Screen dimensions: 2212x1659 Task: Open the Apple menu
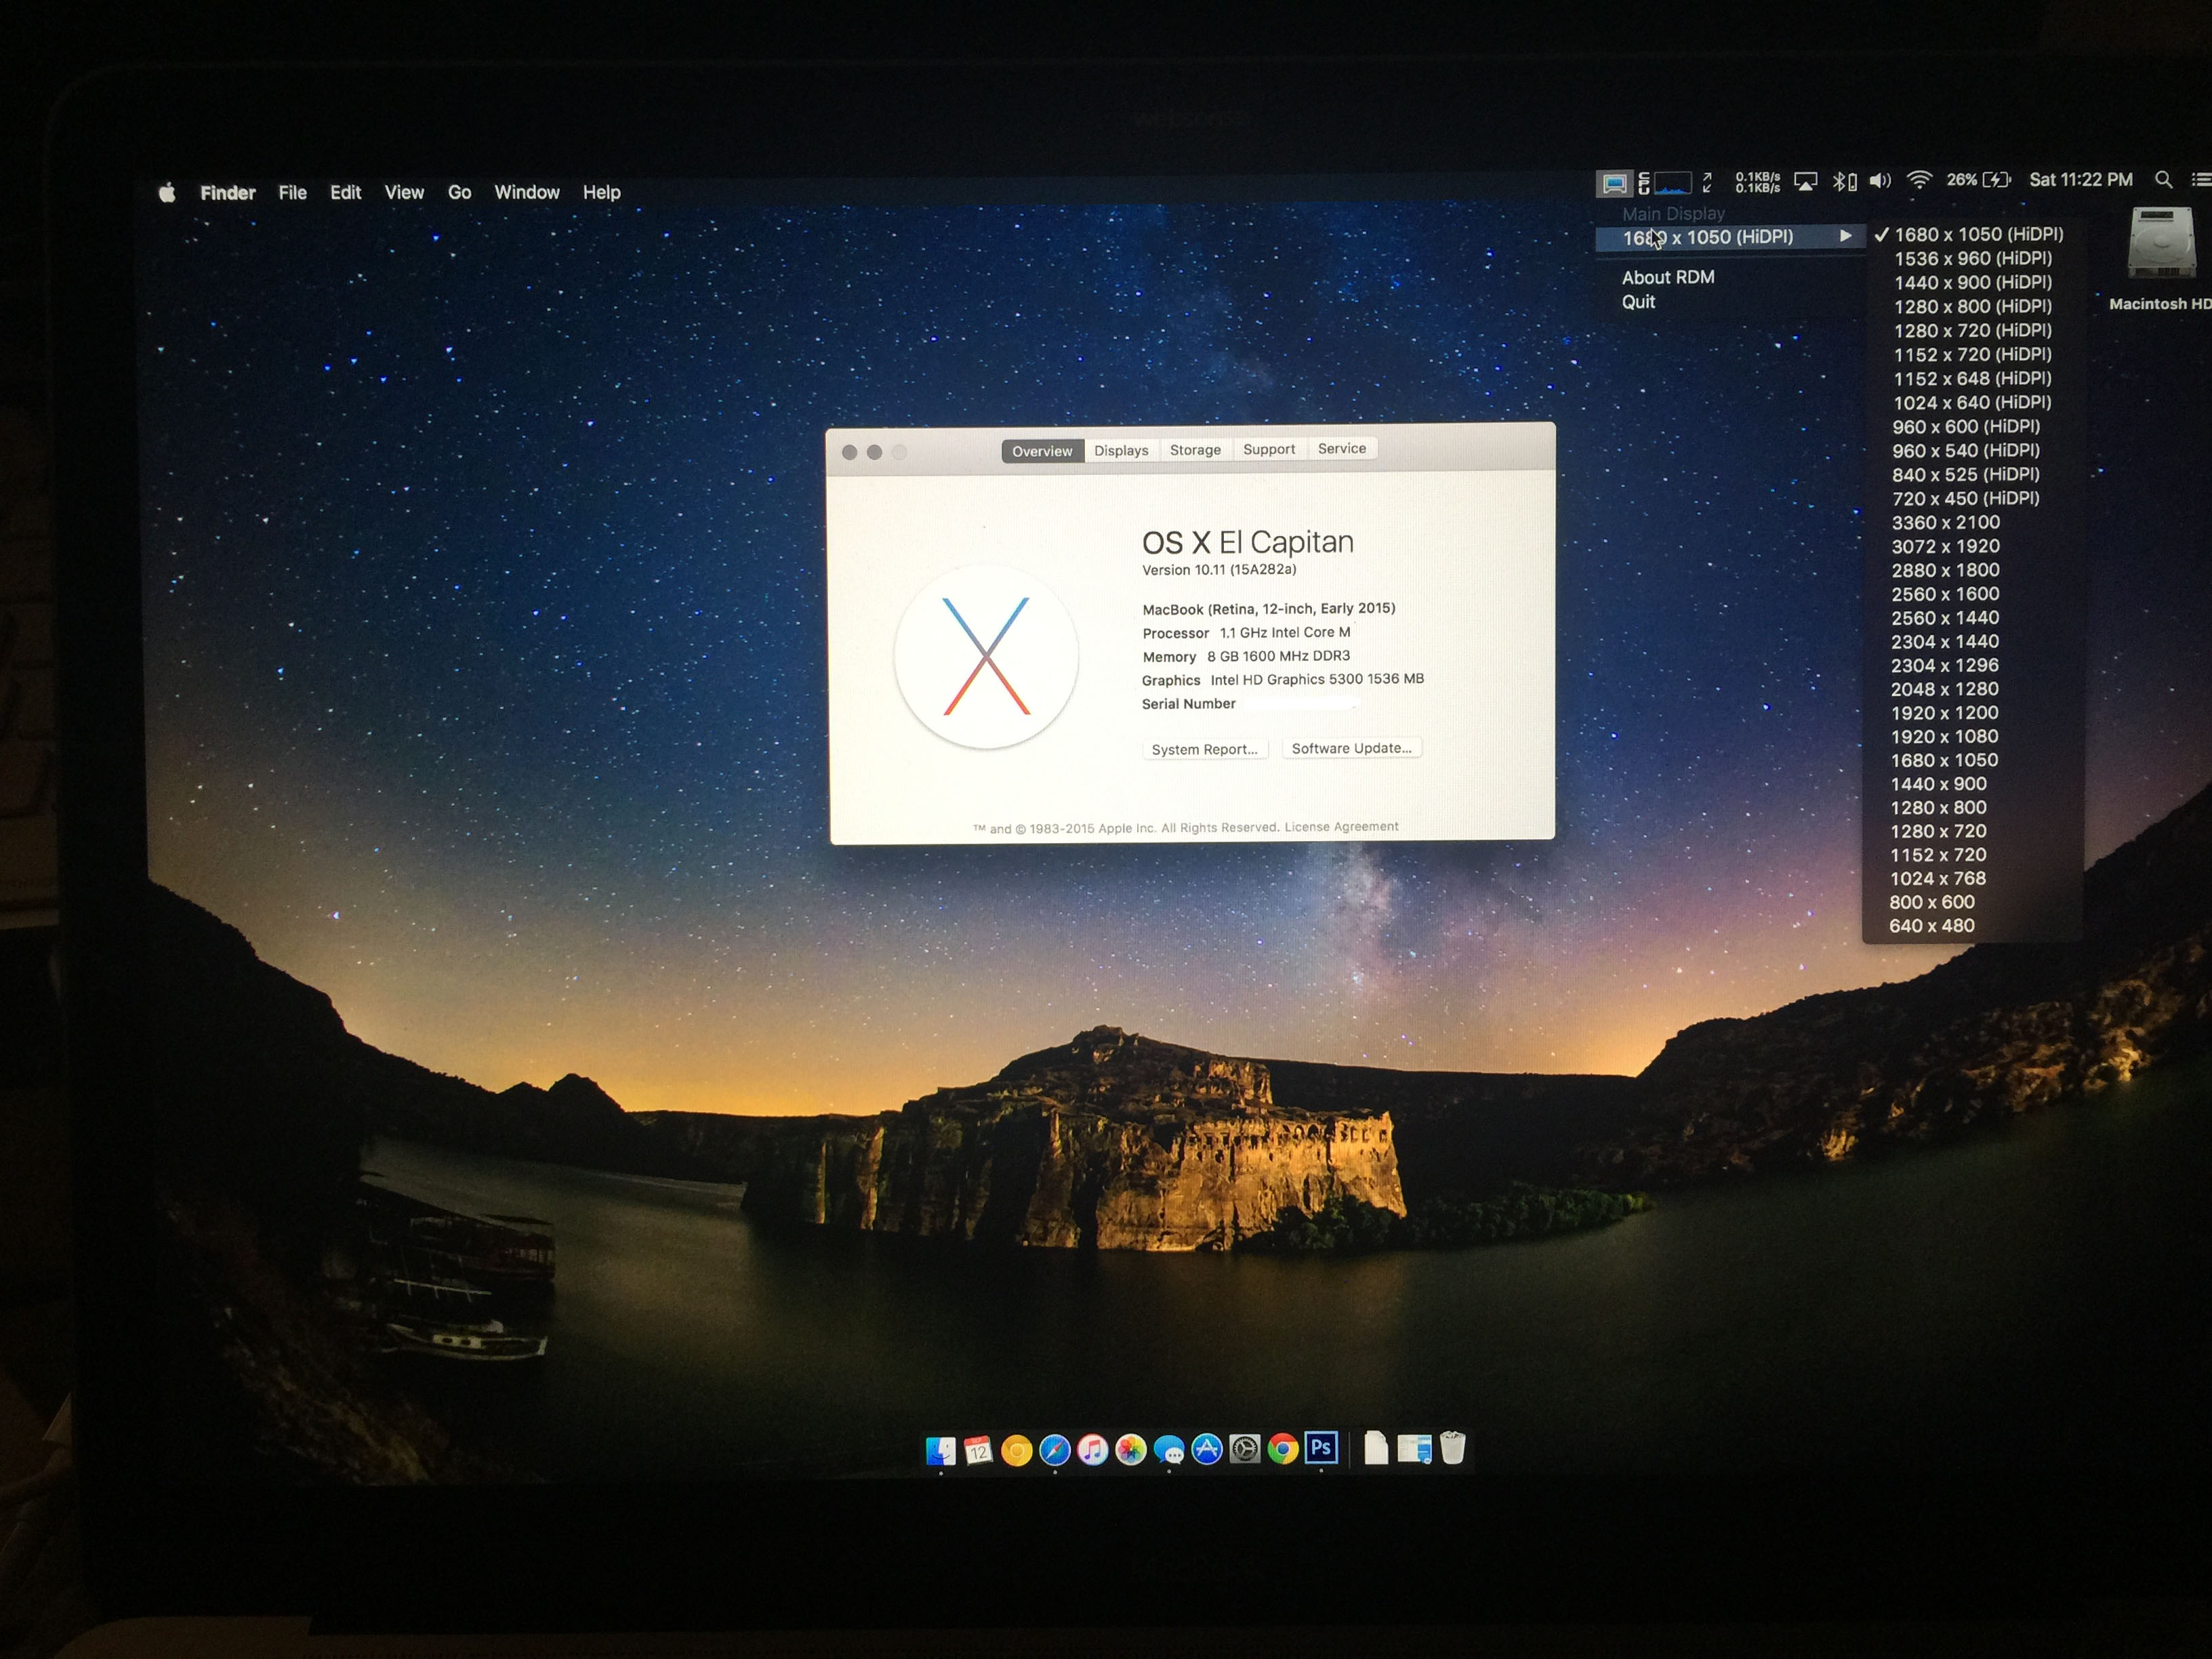(x=167, y=193)
